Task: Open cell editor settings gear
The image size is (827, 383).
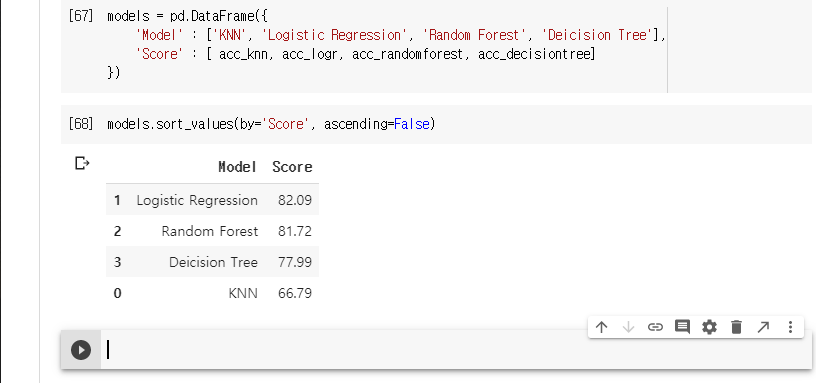Action: (x=709, y=327)
